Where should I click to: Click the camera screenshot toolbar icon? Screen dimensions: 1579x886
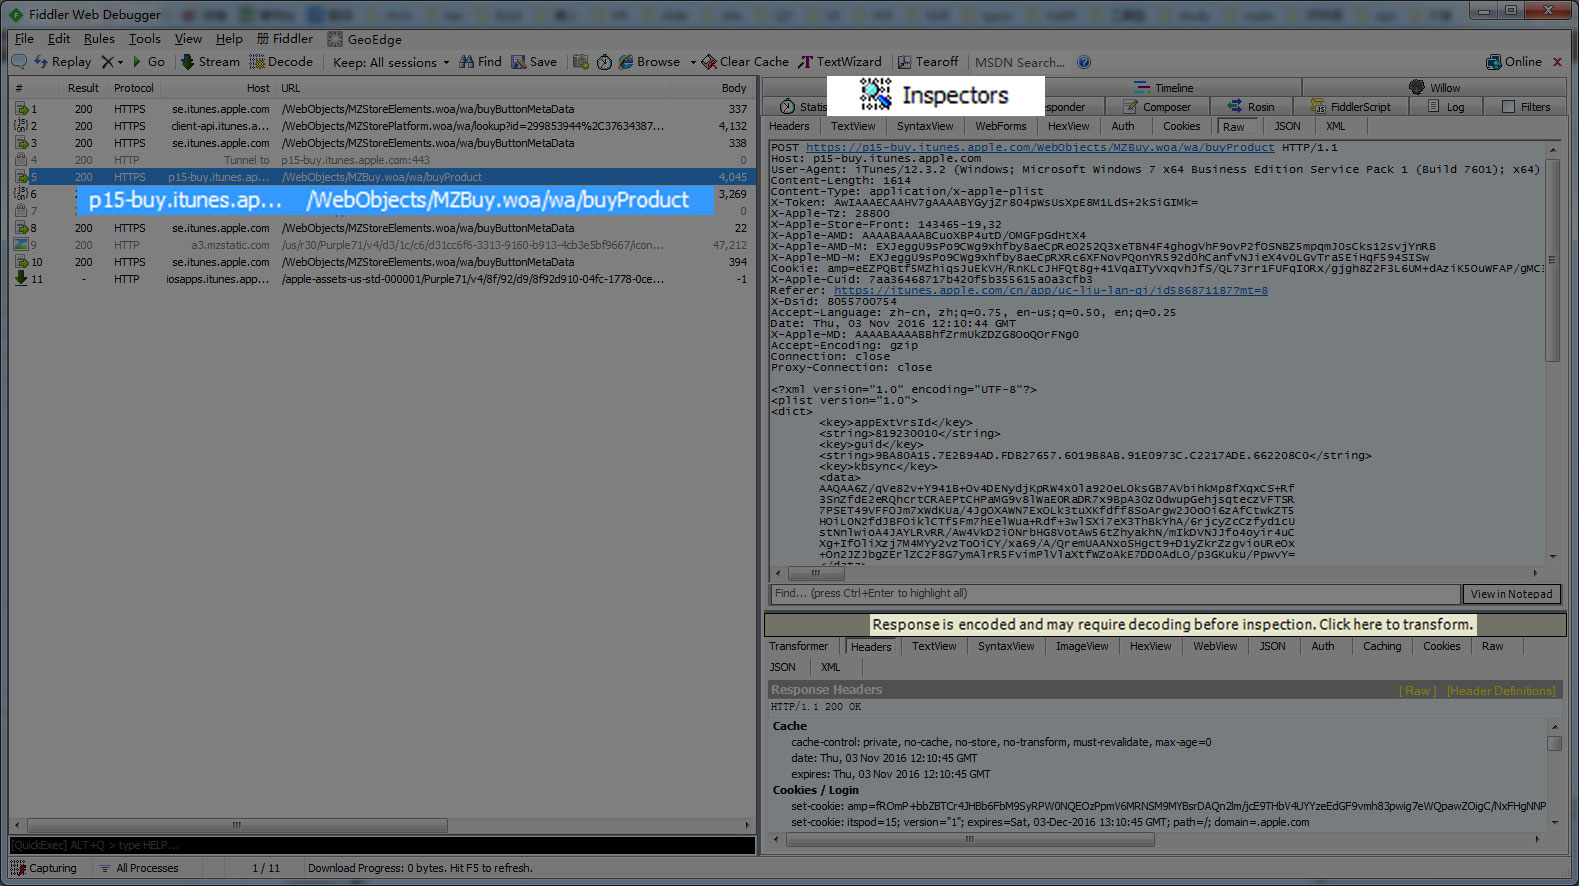tap(581, 62)
